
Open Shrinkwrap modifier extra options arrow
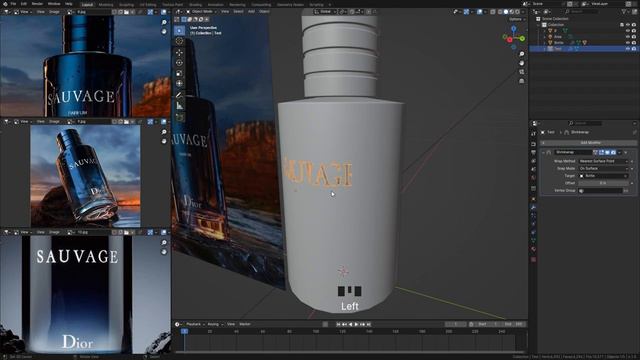click(x=620, y=152)
